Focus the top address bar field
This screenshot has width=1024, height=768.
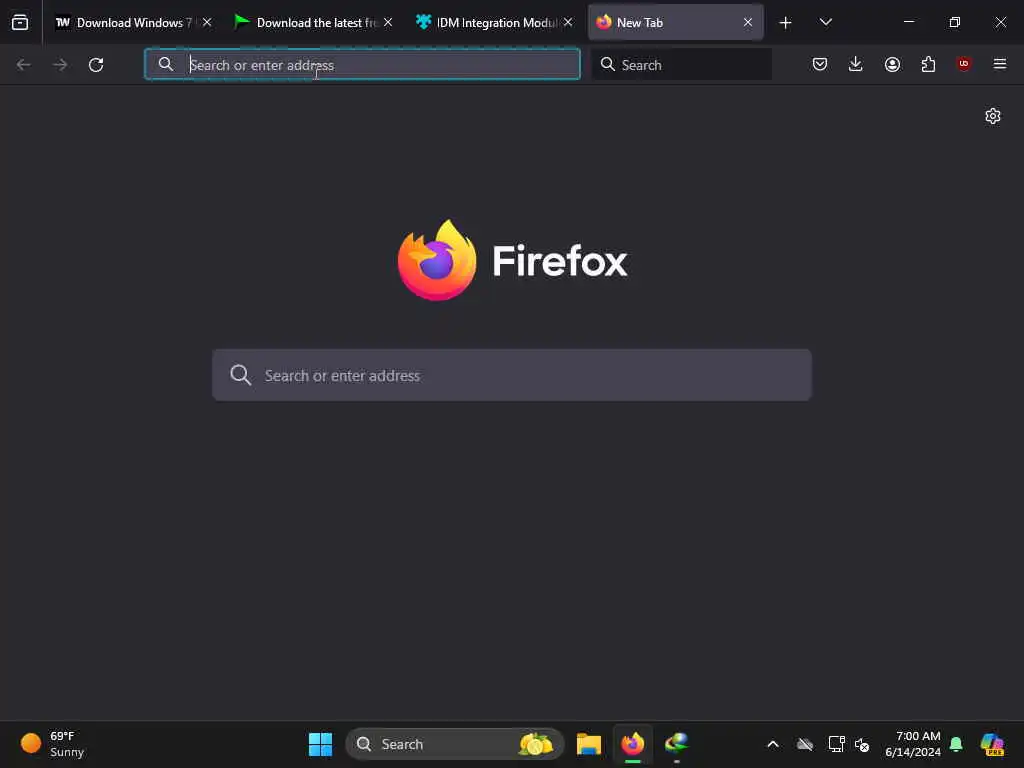(362, 64)
